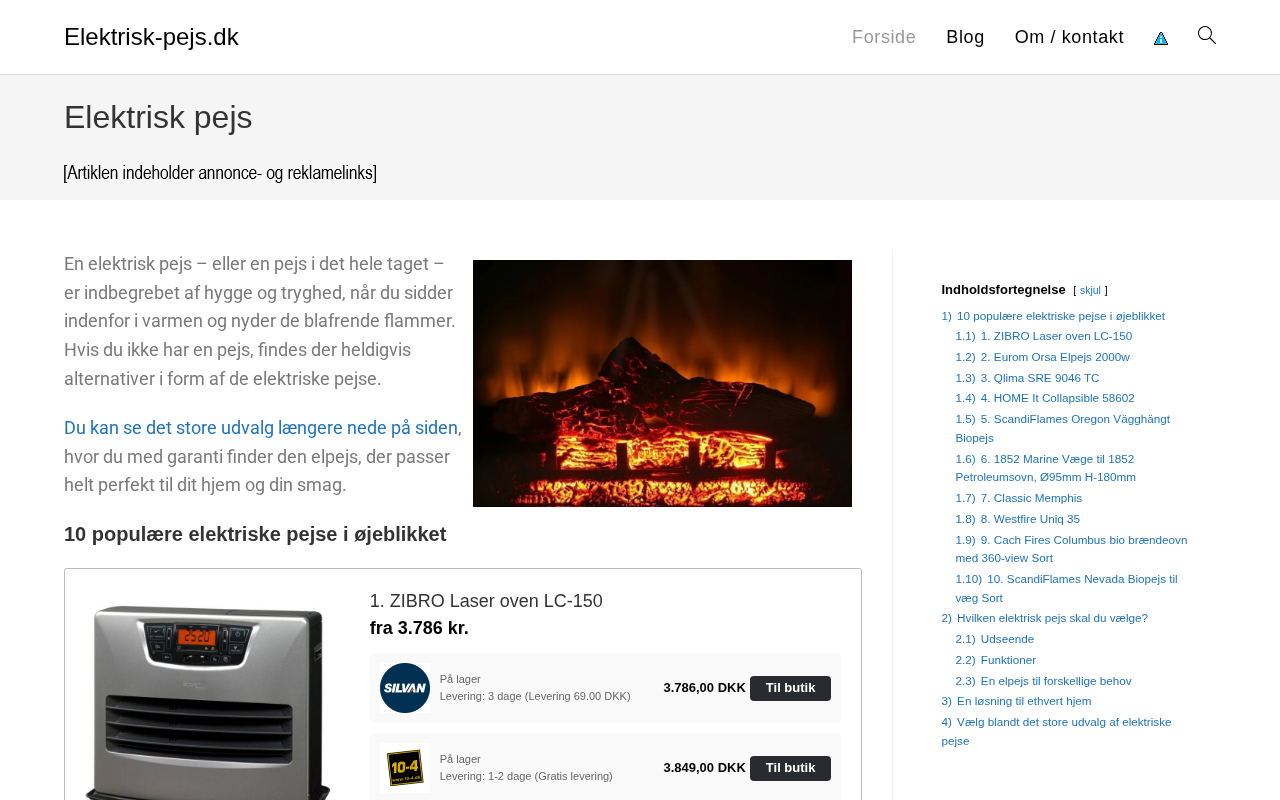Open Om / kontakt page

[x=1069, y=37]
